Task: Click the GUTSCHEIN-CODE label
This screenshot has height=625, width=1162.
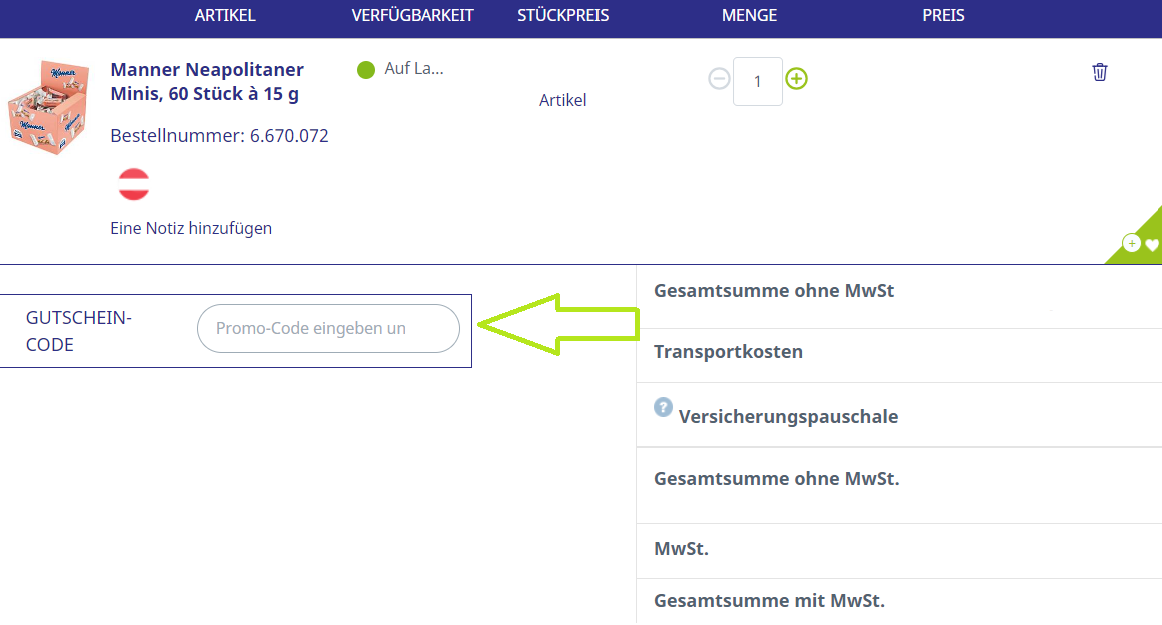Action: click(x=79, y=331)
